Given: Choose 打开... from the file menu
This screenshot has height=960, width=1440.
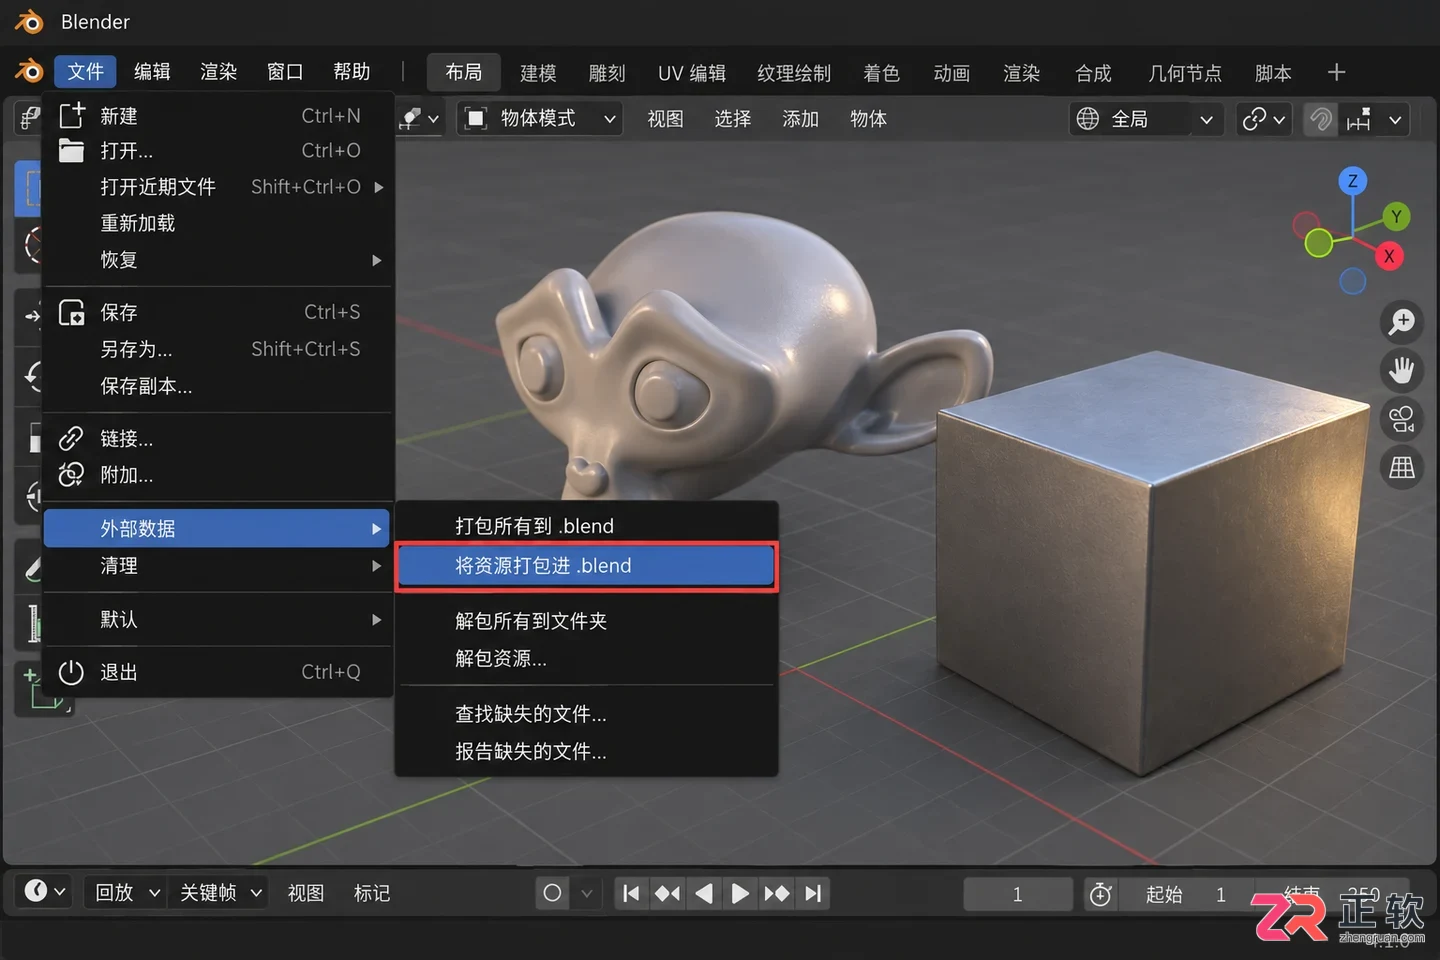Looking at the screenshot, I should pos(218,151).
